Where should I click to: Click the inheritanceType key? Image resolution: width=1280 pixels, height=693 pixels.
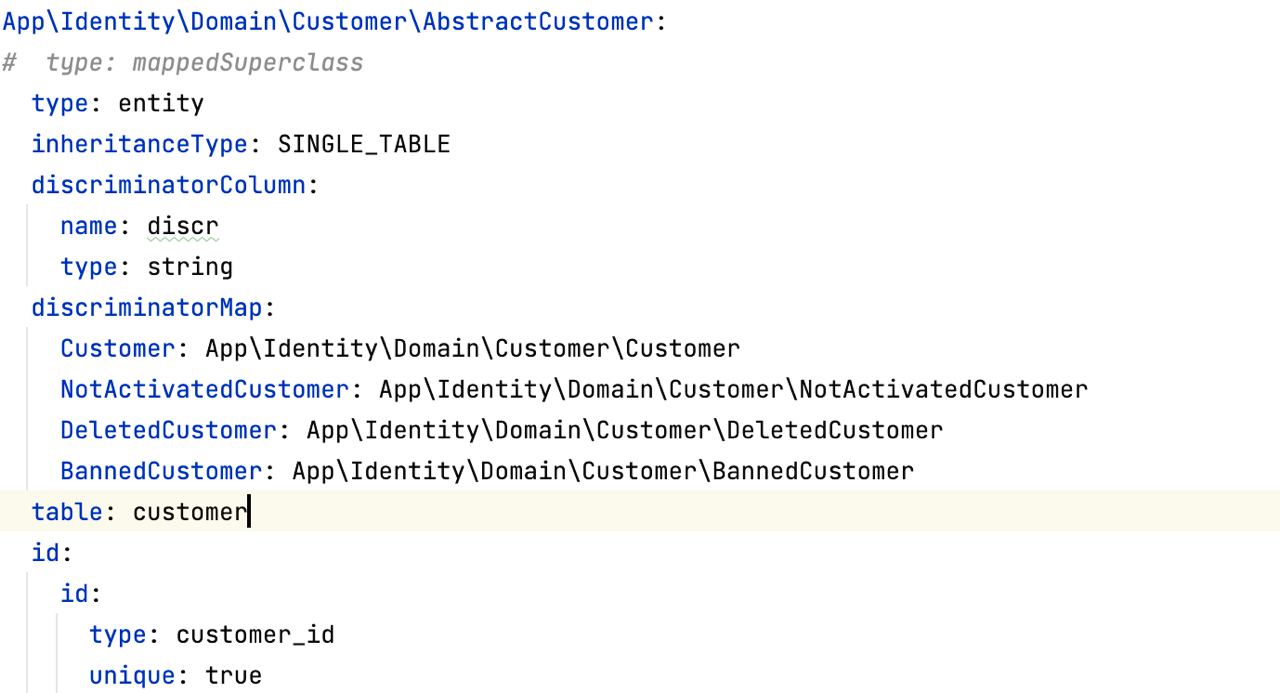[x=139, y=145]
